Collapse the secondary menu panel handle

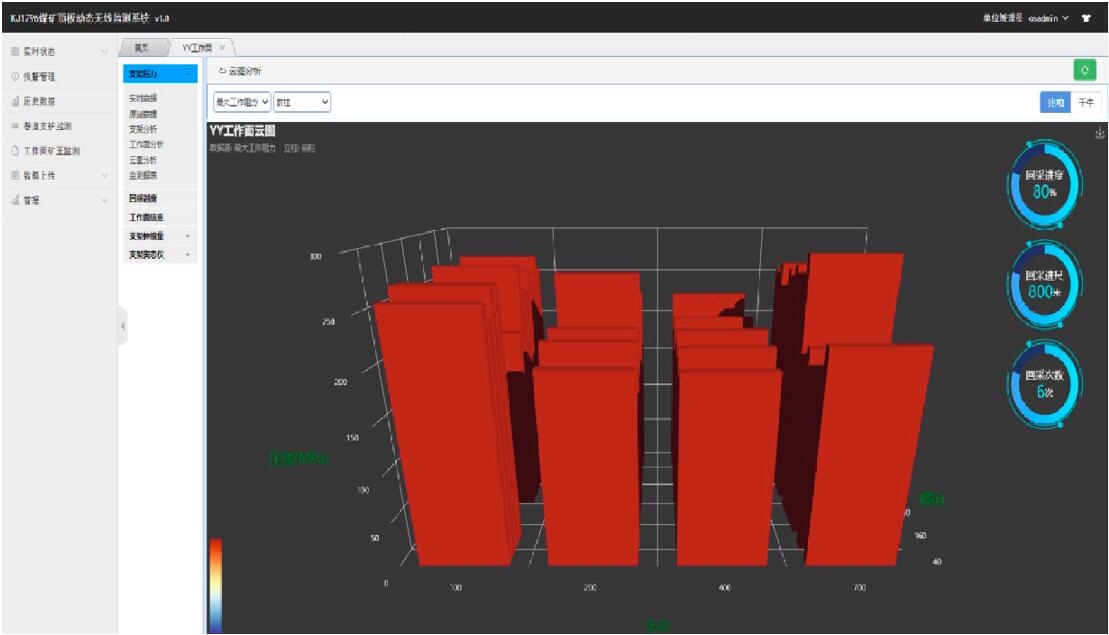pyautogui.click(x=123, y=326)
